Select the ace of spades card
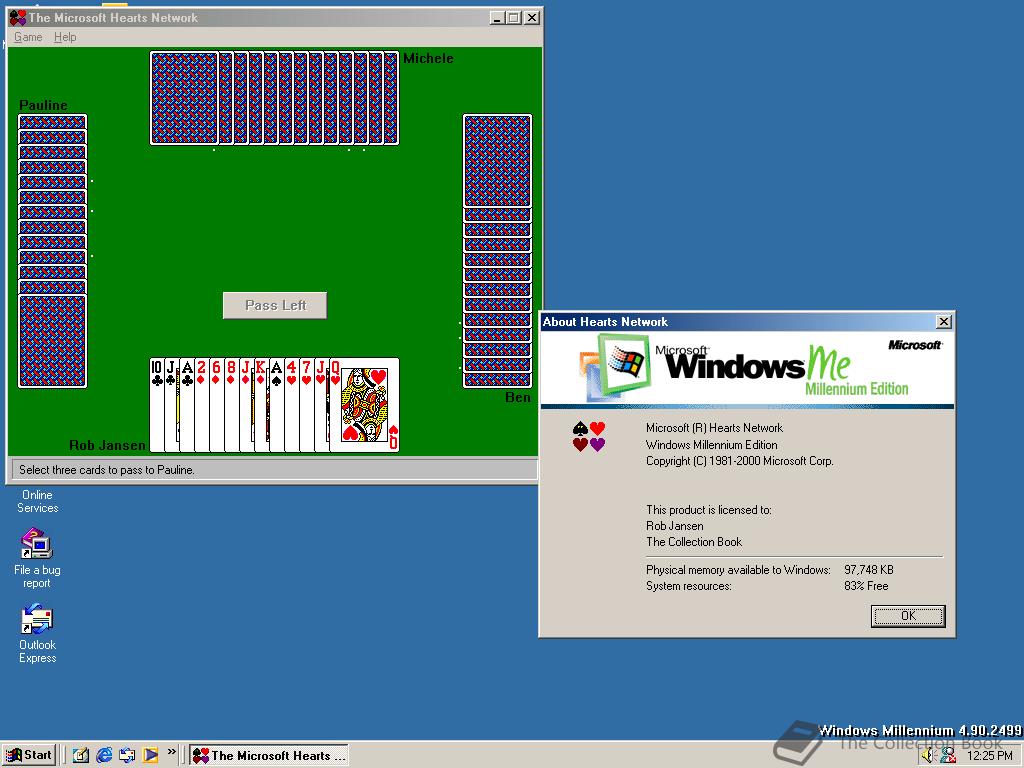This screenshot has width=1024, height=768. point(277,405)
